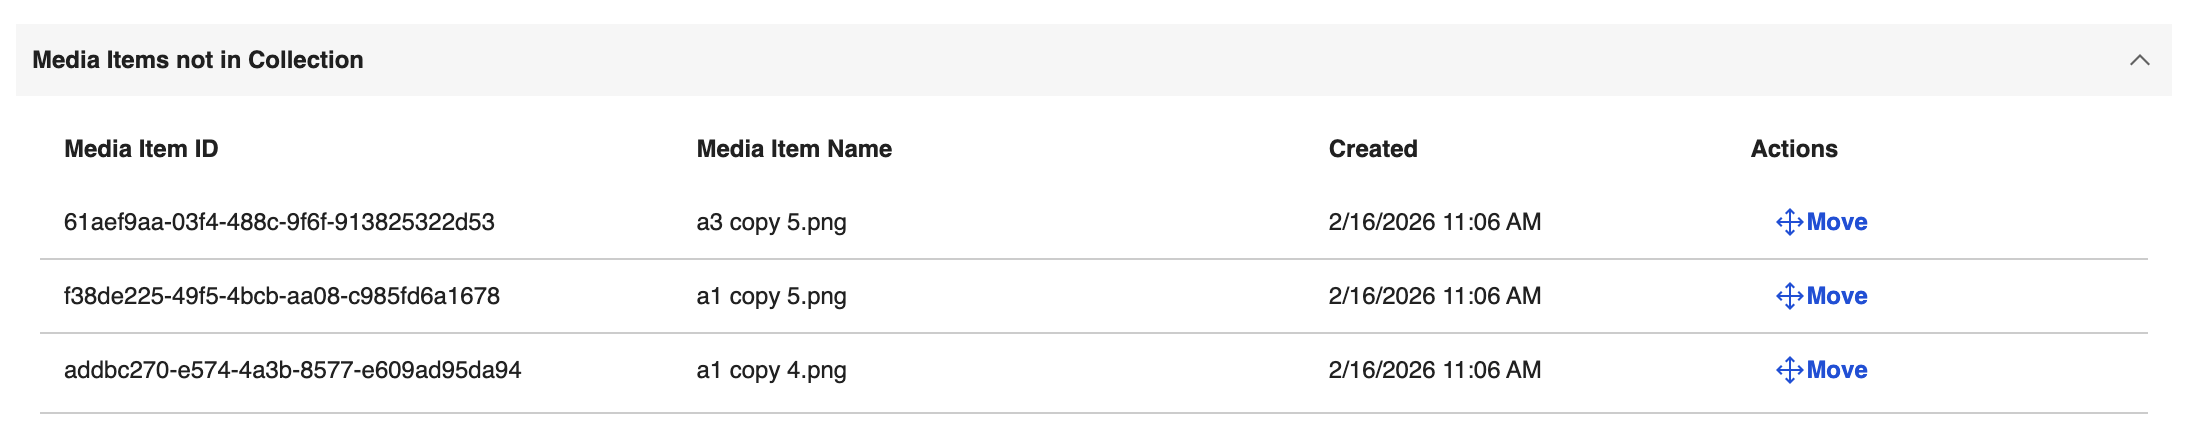
Task: Select the a3 copy 5.png name cell
Action: [771, 222]
